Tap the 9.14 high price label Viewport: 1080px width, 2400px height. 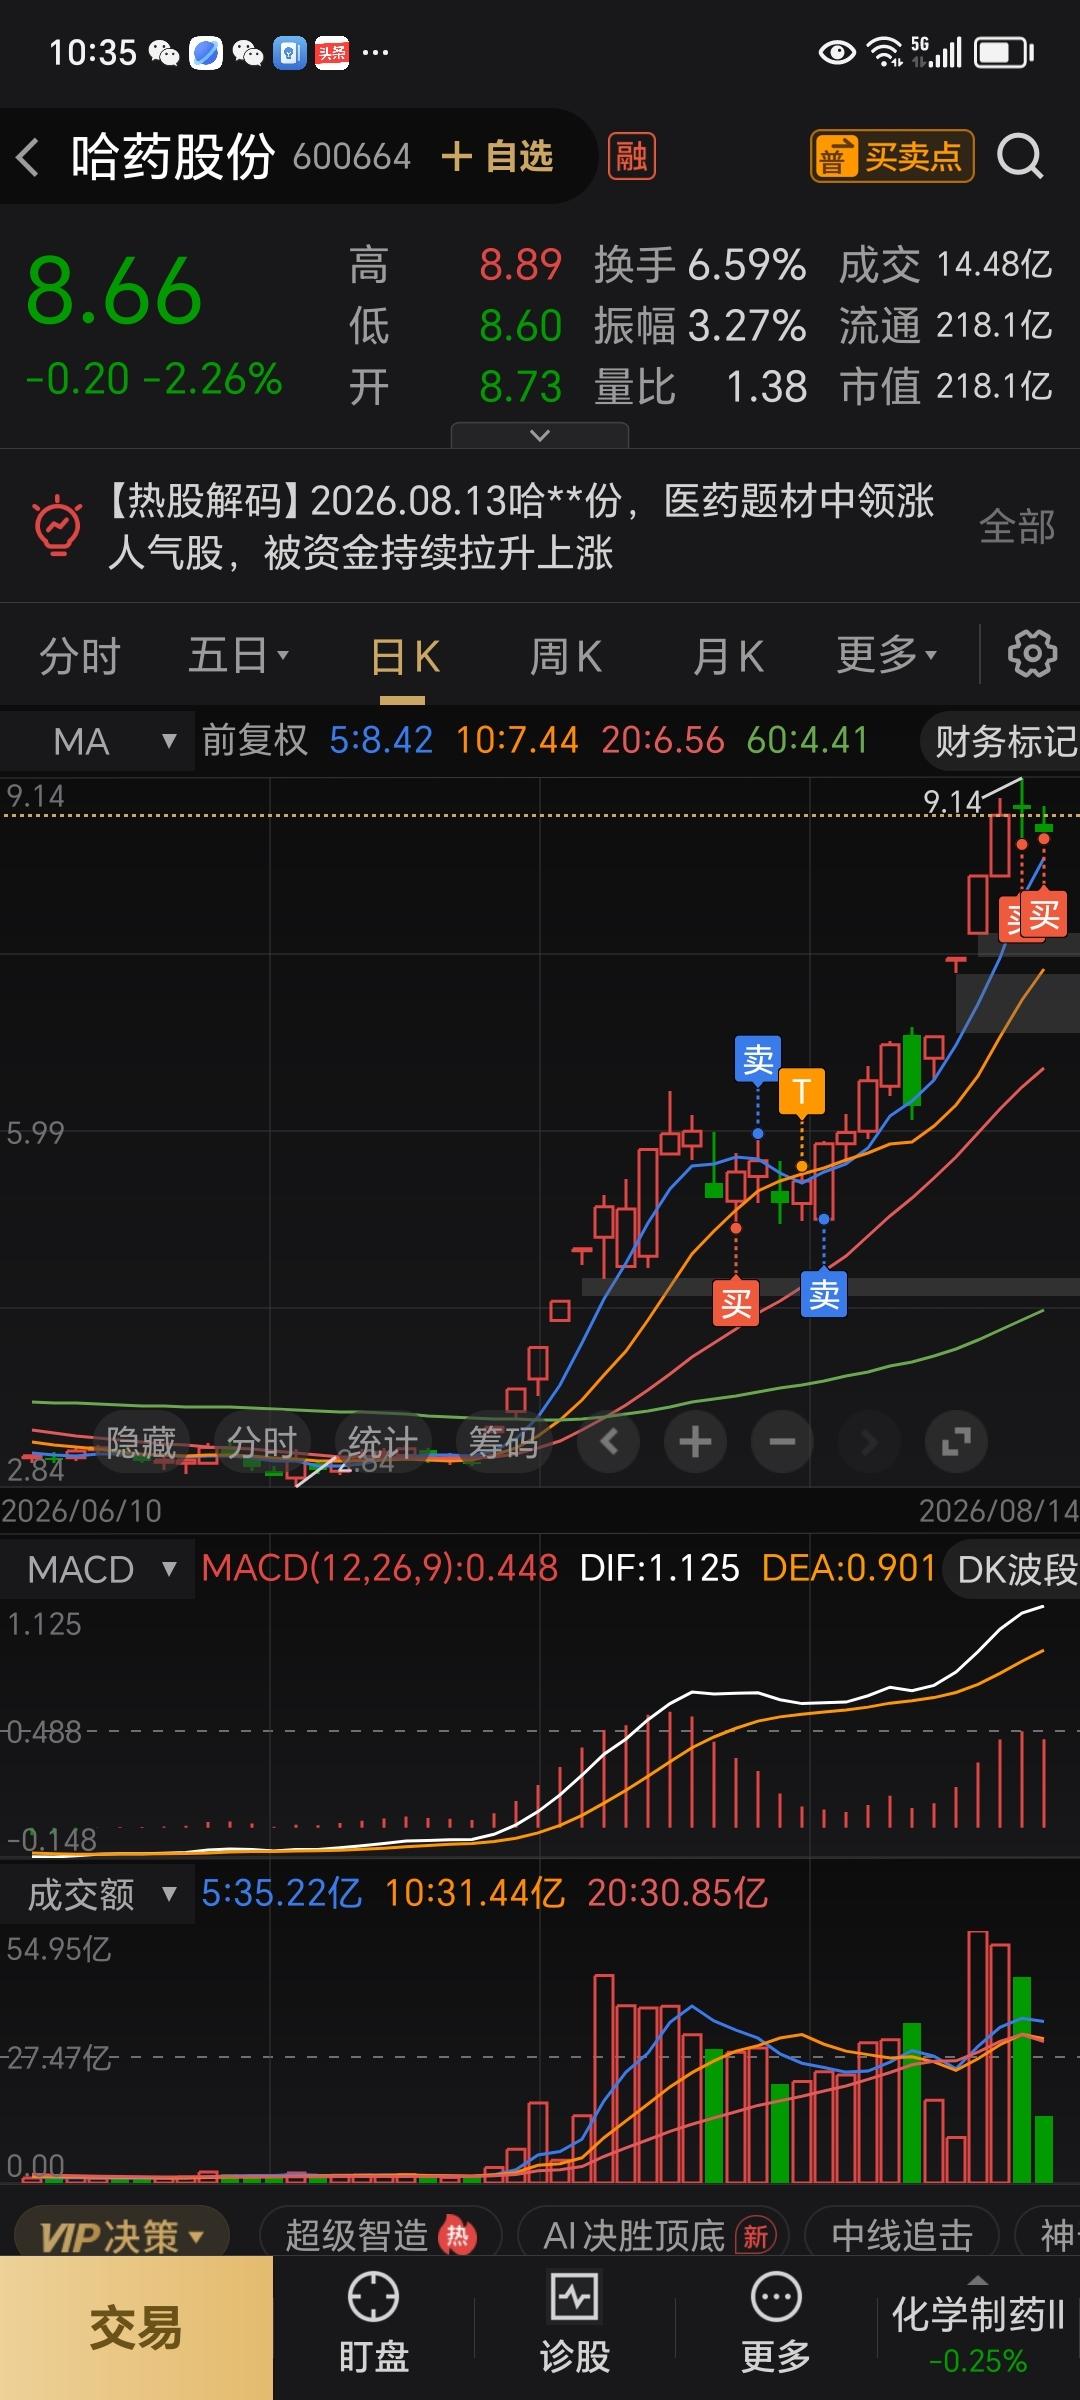point(951,802)
